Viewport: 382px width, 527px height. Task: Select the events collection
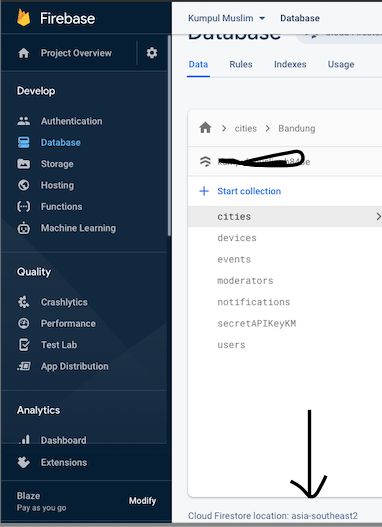coord(234,259)
